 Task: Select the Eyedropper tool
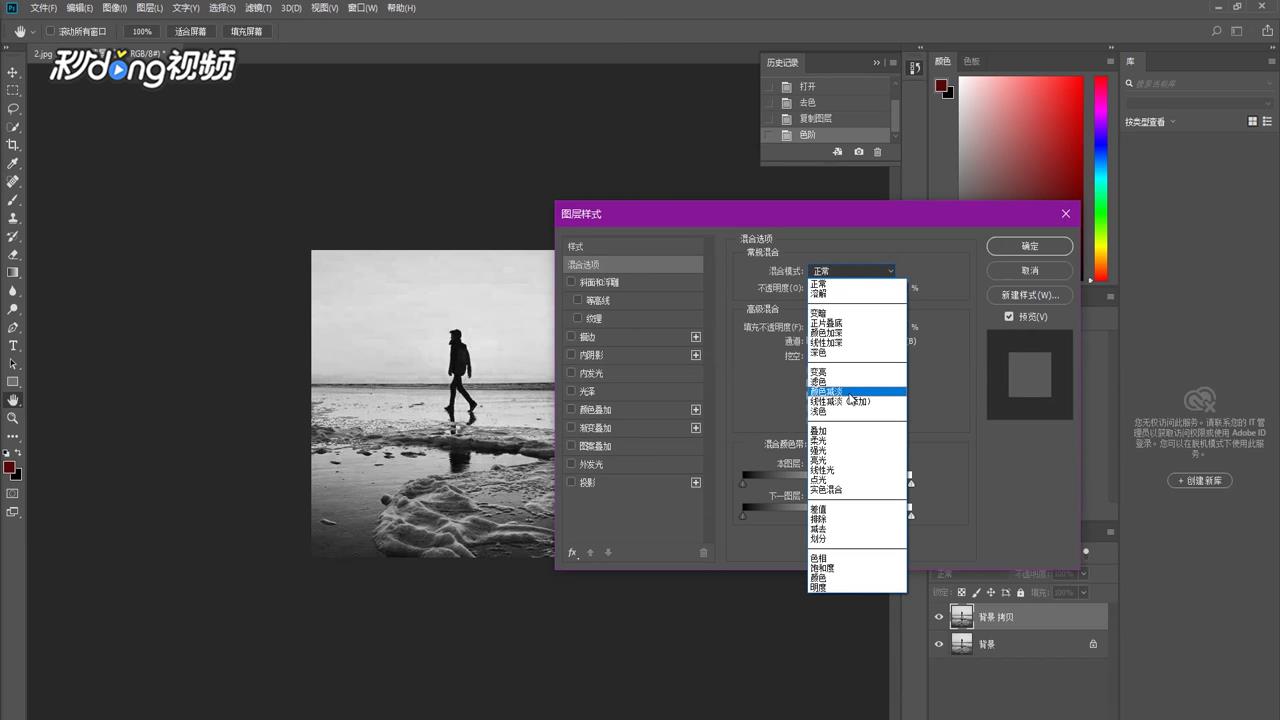pyautogui.click(x=13, y=164)
